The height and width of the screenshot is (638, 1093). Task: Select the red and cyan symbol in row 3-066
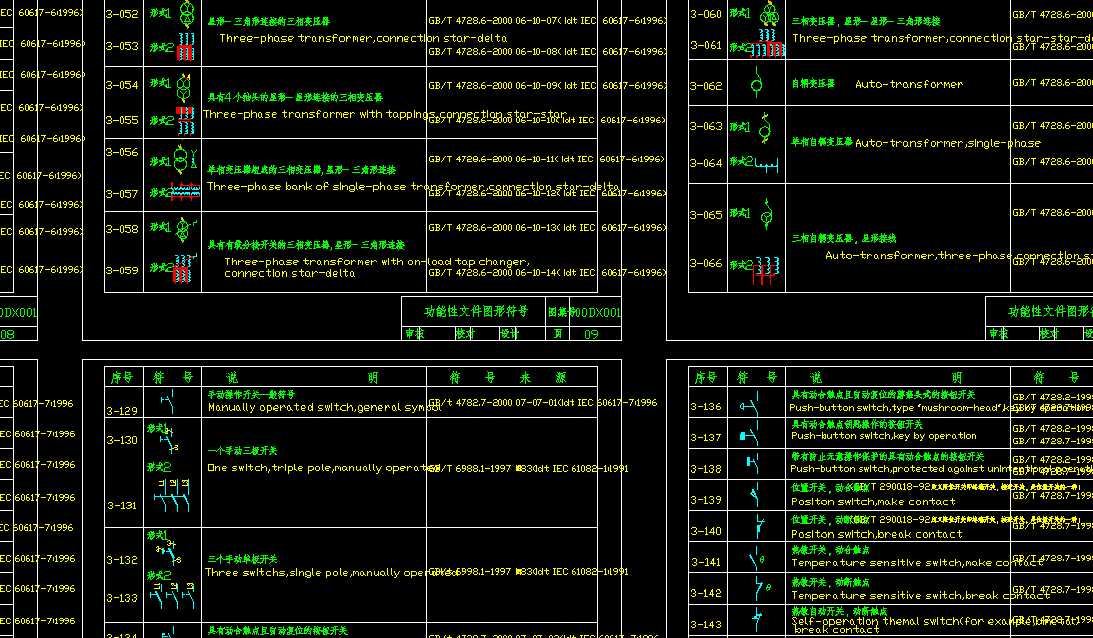coord(765,270)
